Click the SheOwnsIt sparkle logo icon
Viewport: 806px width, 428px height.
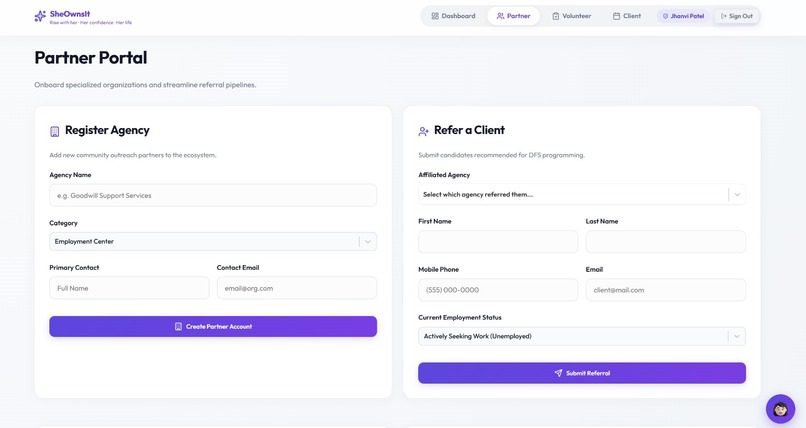point(40,16)
